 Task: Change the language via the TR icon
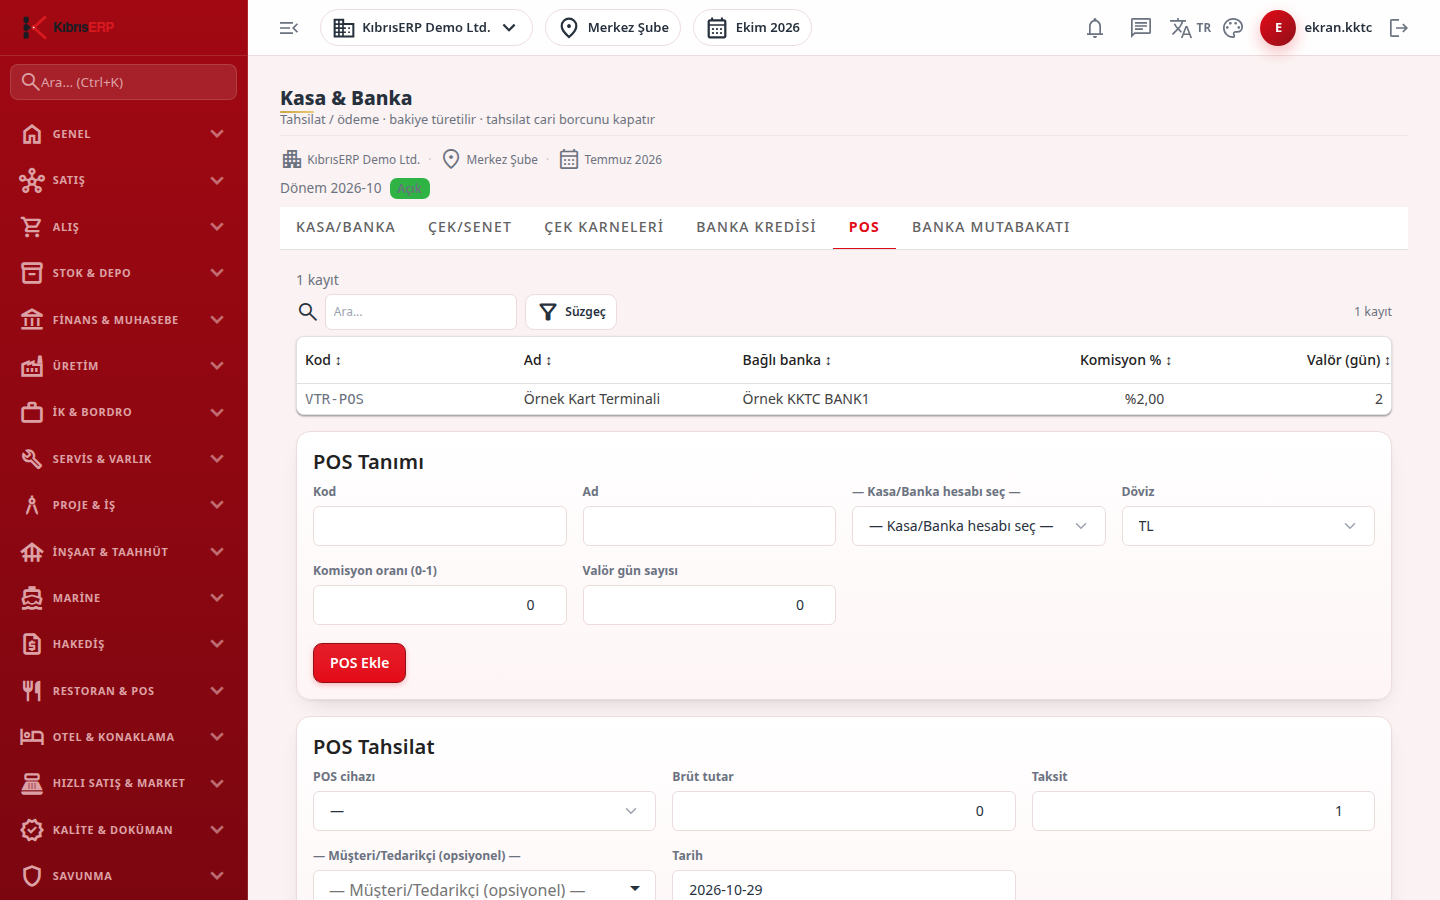(x=1190, y=28)
